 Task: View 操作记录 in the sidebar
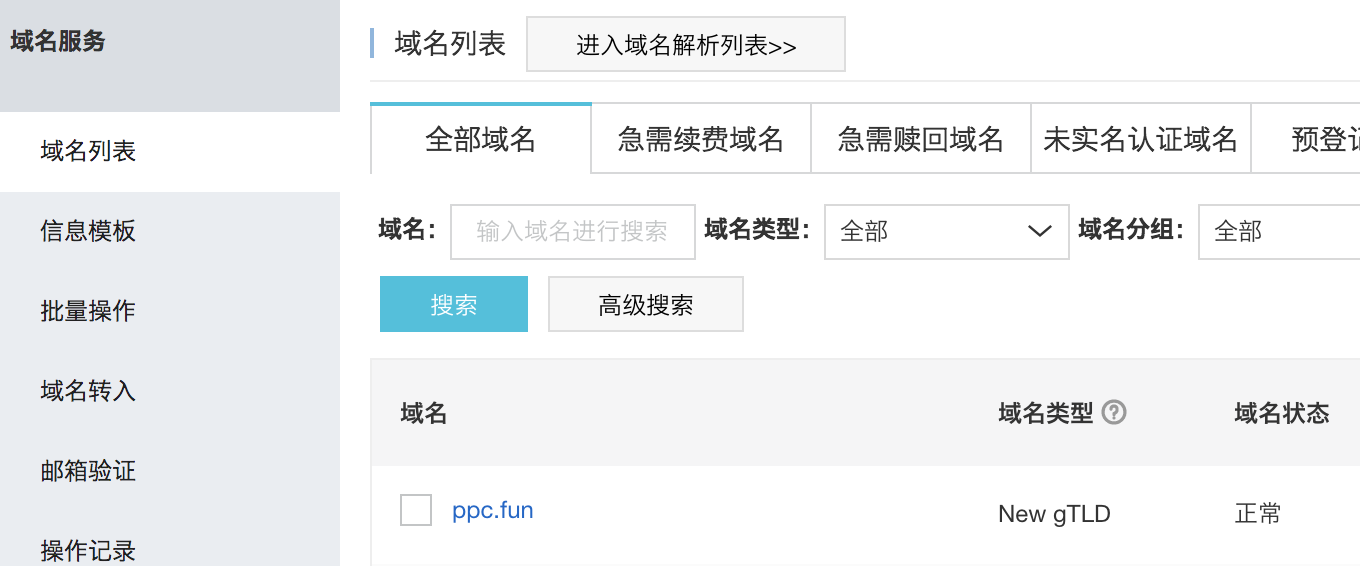[88, 549]
